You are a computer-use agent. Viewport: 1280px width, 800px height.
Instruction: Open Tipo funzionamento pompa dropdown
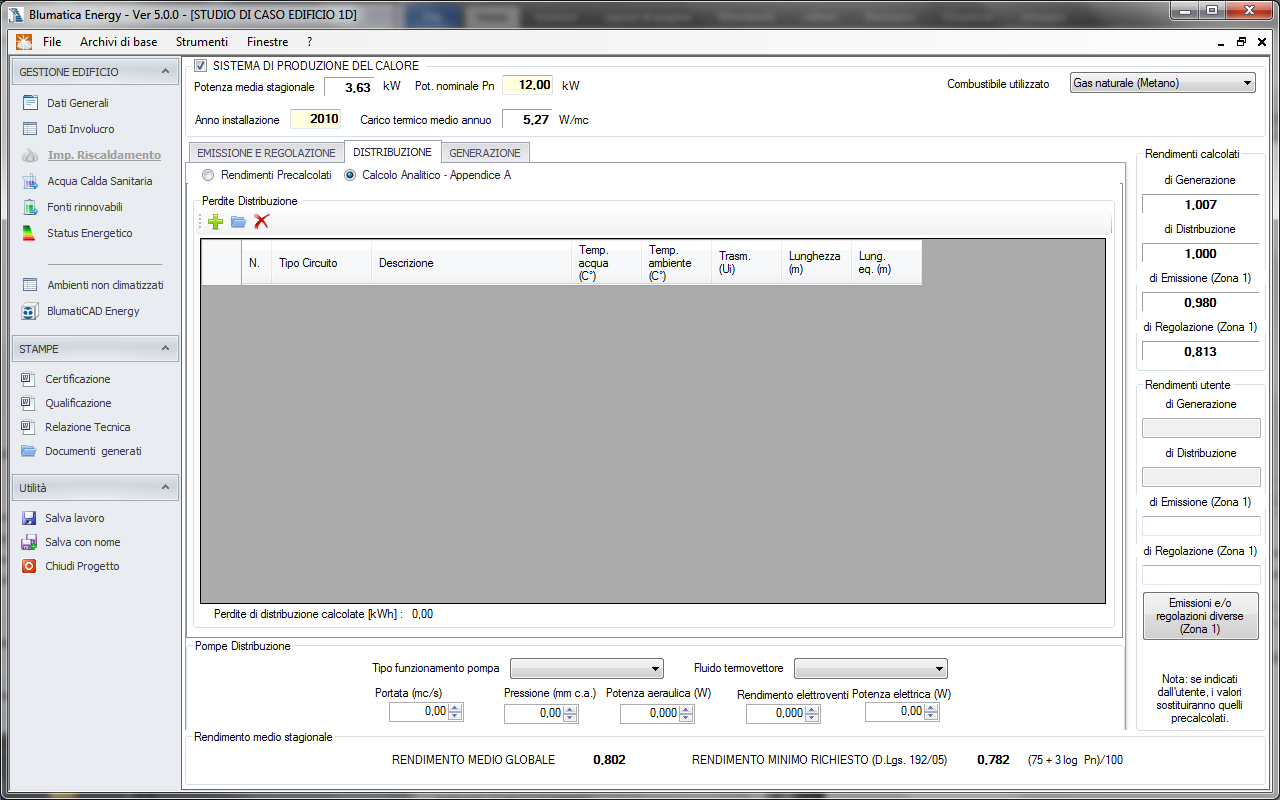tap(587, 668)
